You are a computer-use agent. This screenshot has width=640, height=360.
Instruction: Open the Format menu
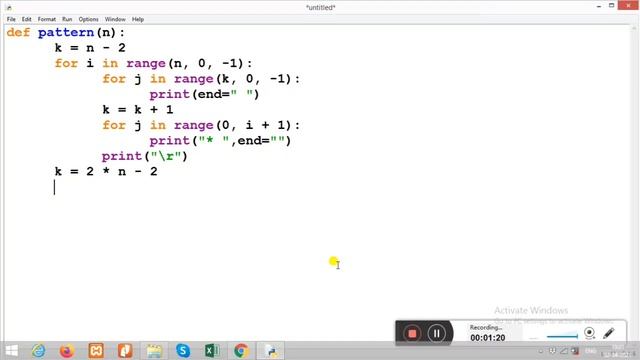(47, 19)
